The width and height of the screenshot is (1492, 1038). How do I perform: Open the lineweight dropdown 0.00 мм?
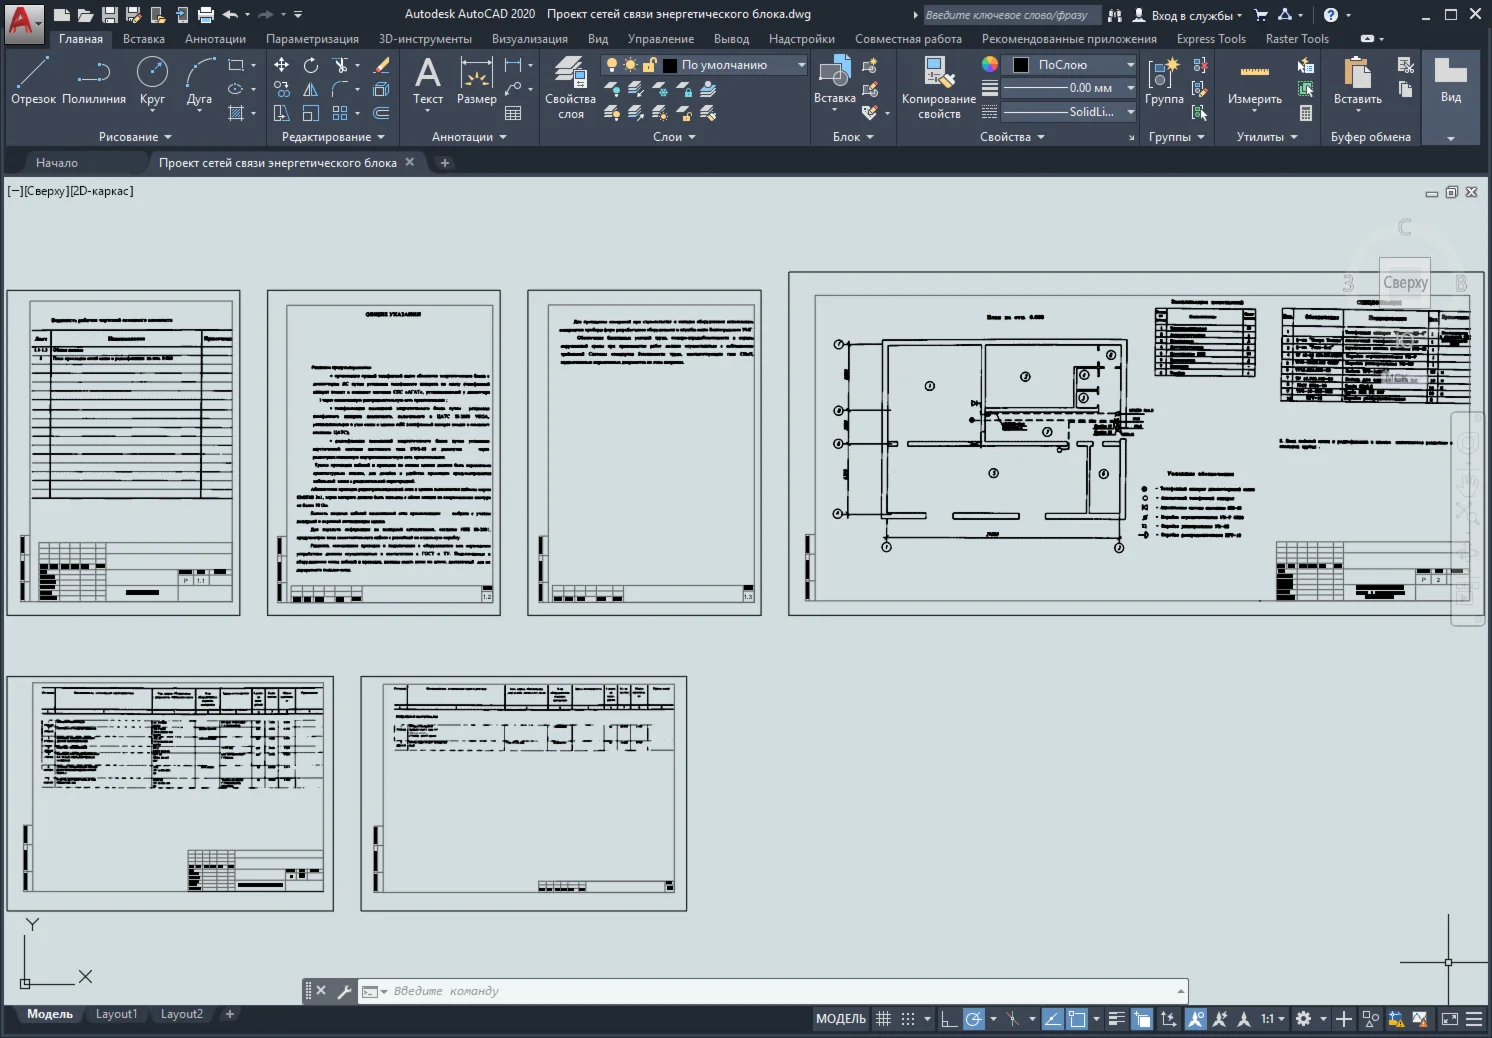pos(1069,88)
